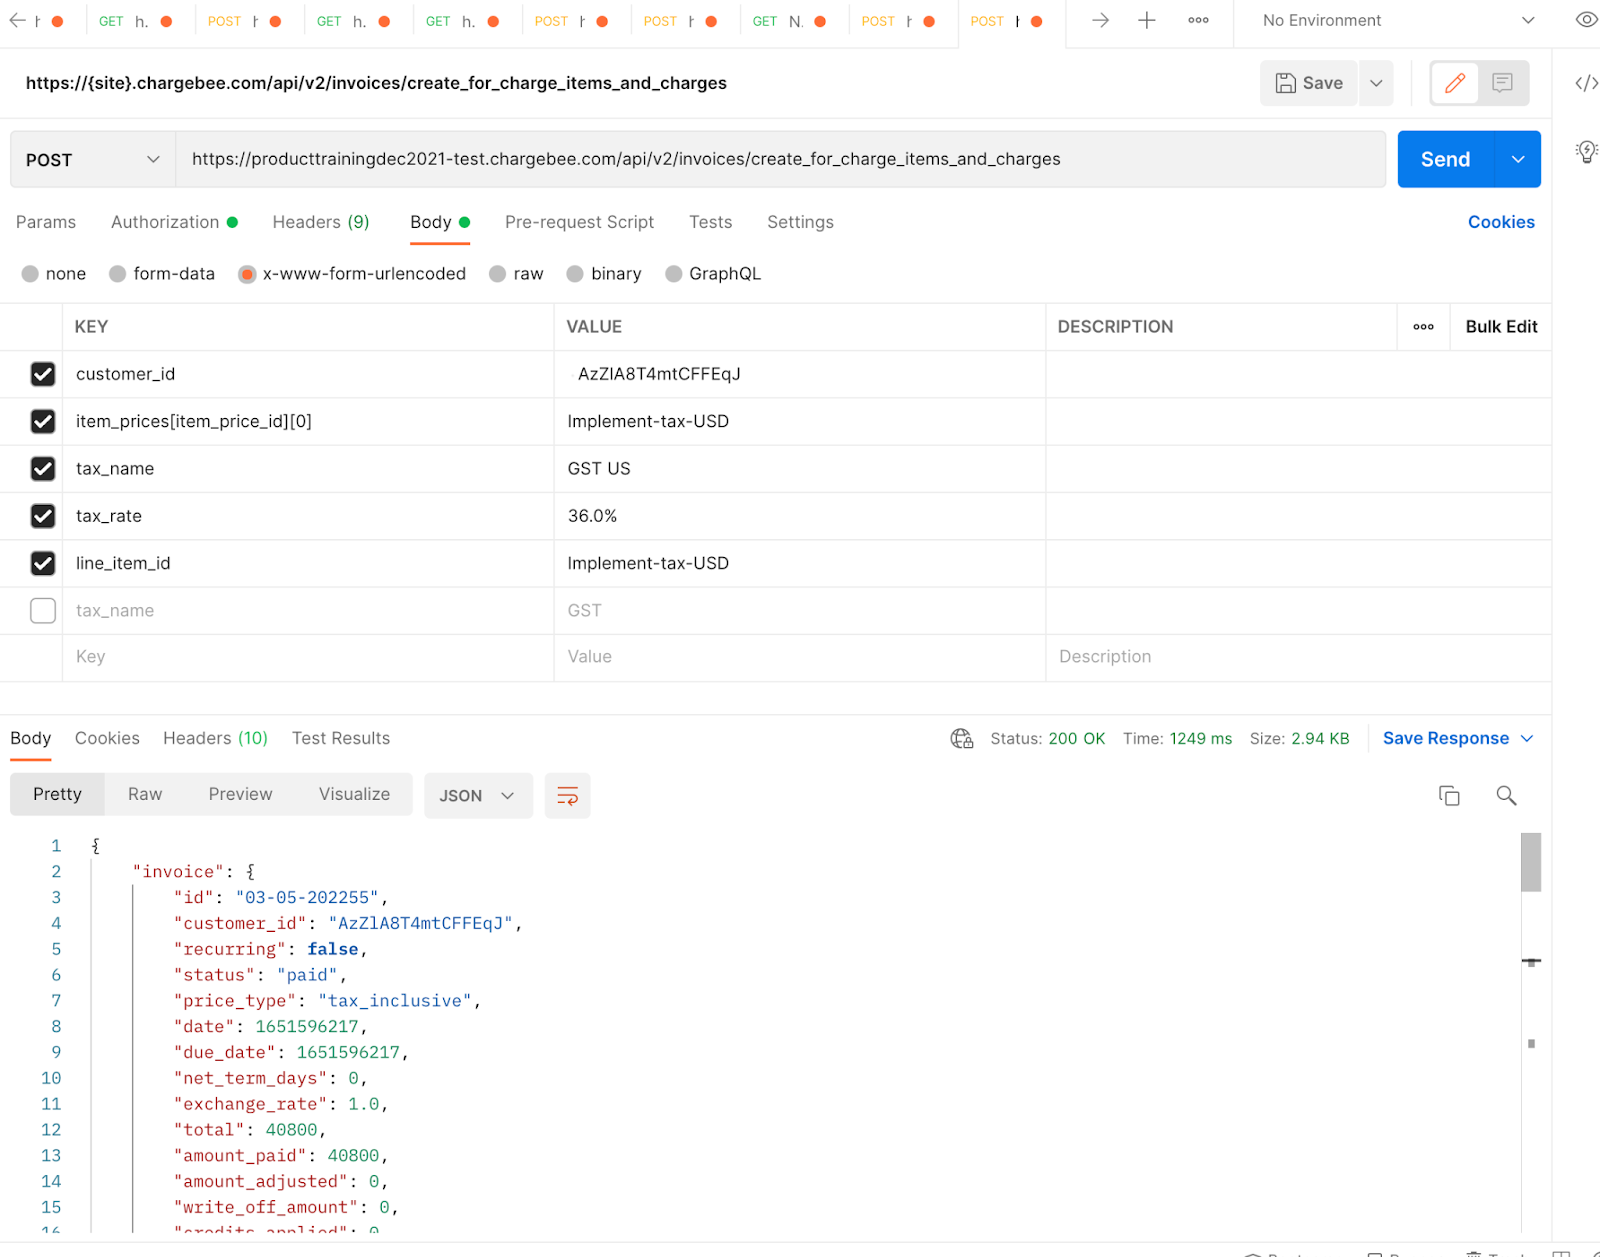This screenshot has width=1600, height=1257.
Task: Select the Pretty response view
Action: [x=57, y=794]
